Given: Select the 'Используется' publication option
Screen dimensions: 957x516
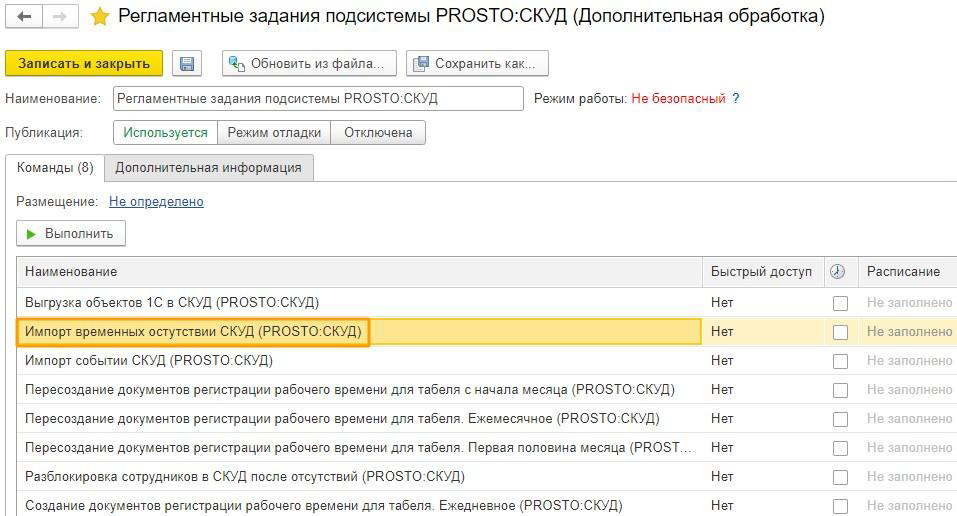Looking at the screenshot, I should pos(165,133).
